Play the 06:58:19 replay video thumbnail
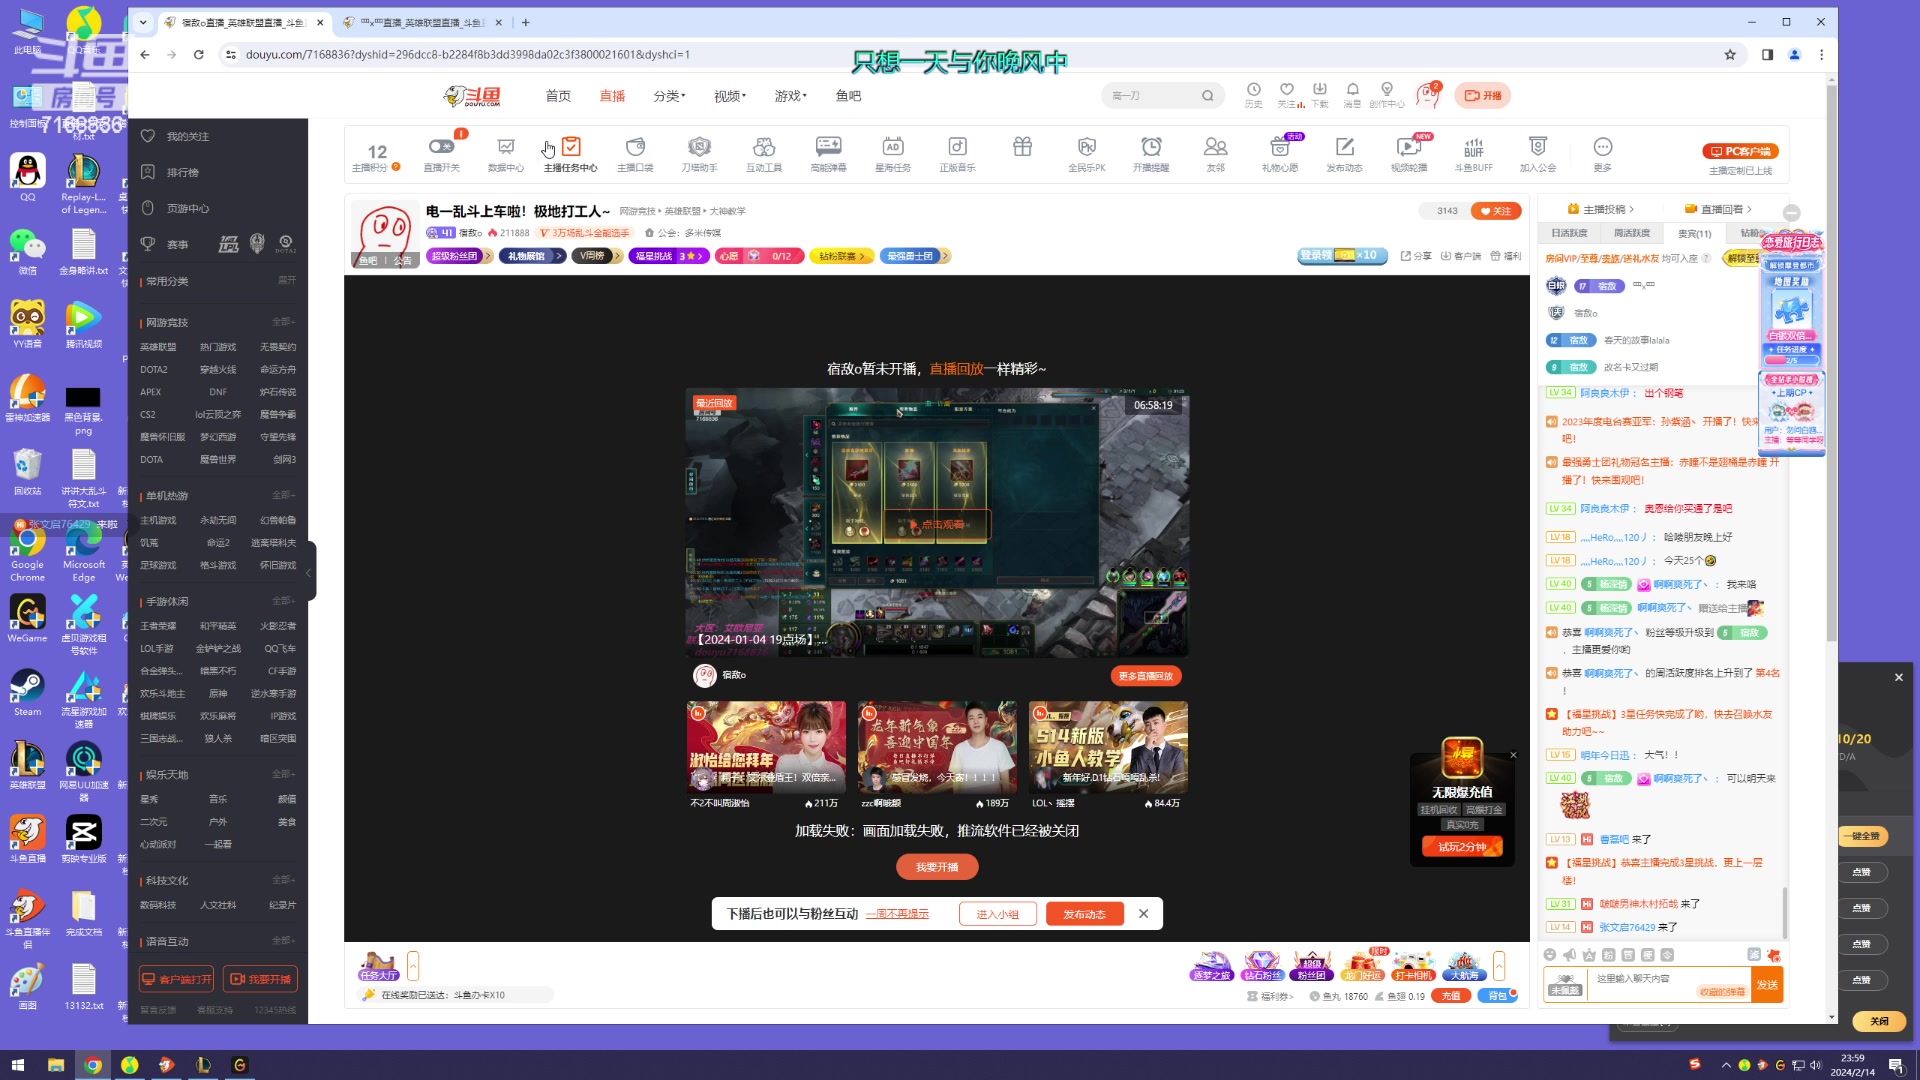This screenshot has height=1080, width=1920. pos(937,523)
